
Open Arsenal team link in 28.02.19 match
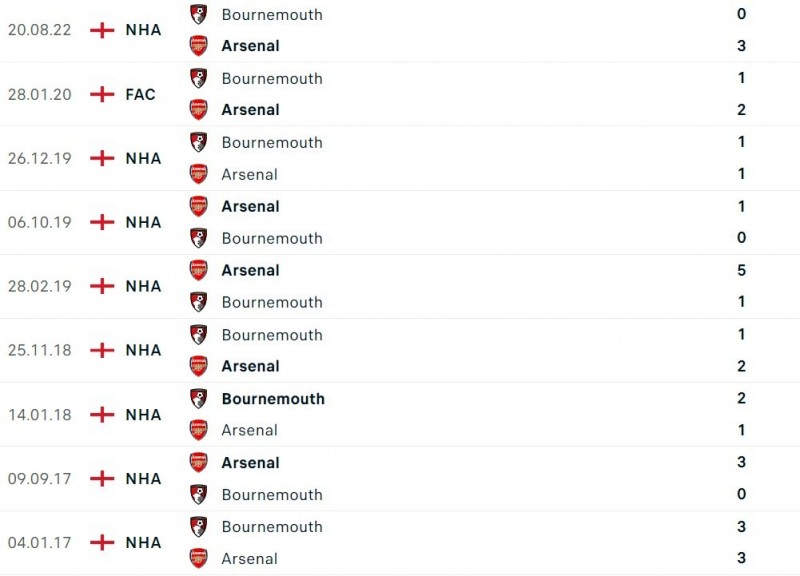pos(250,270)
